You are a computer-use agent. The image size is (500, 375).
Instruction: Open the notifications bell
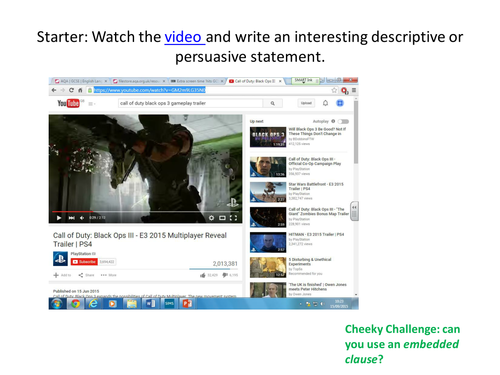tap(325, 103)
